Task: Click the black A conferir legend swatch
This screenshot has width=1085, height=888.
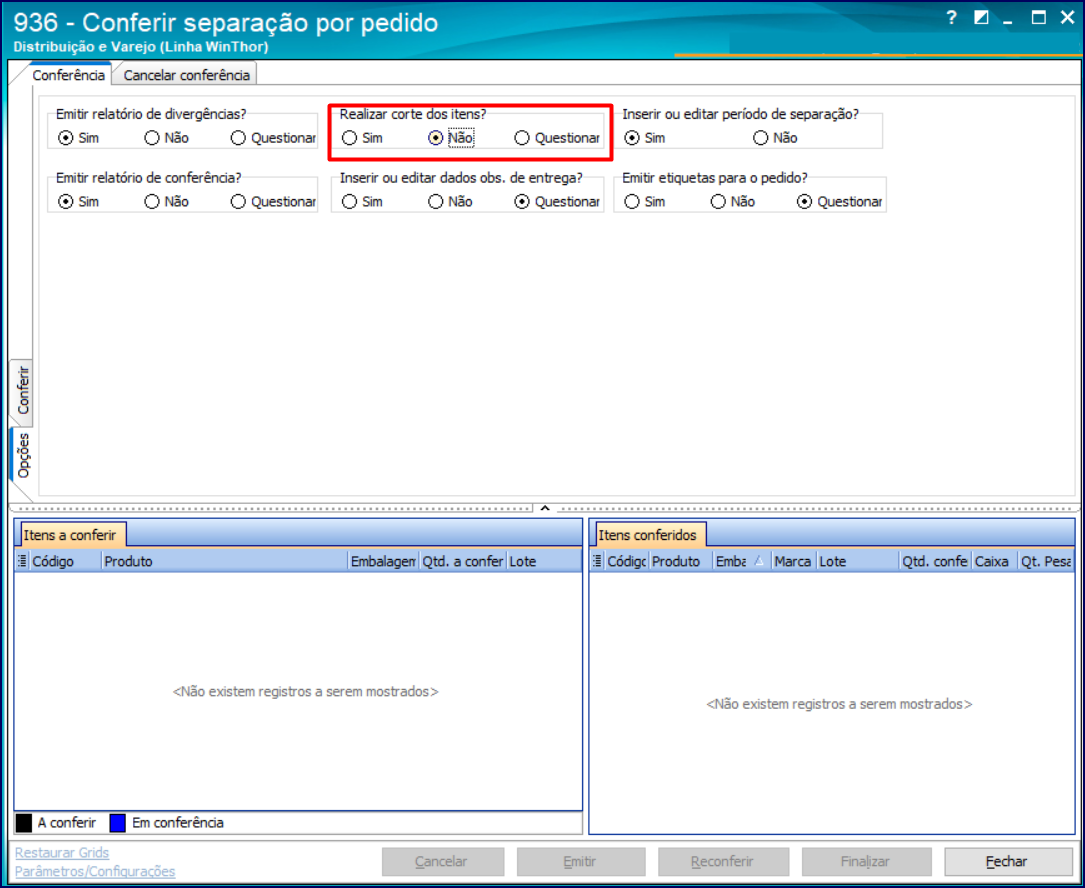Action: [x=24, y=823]
